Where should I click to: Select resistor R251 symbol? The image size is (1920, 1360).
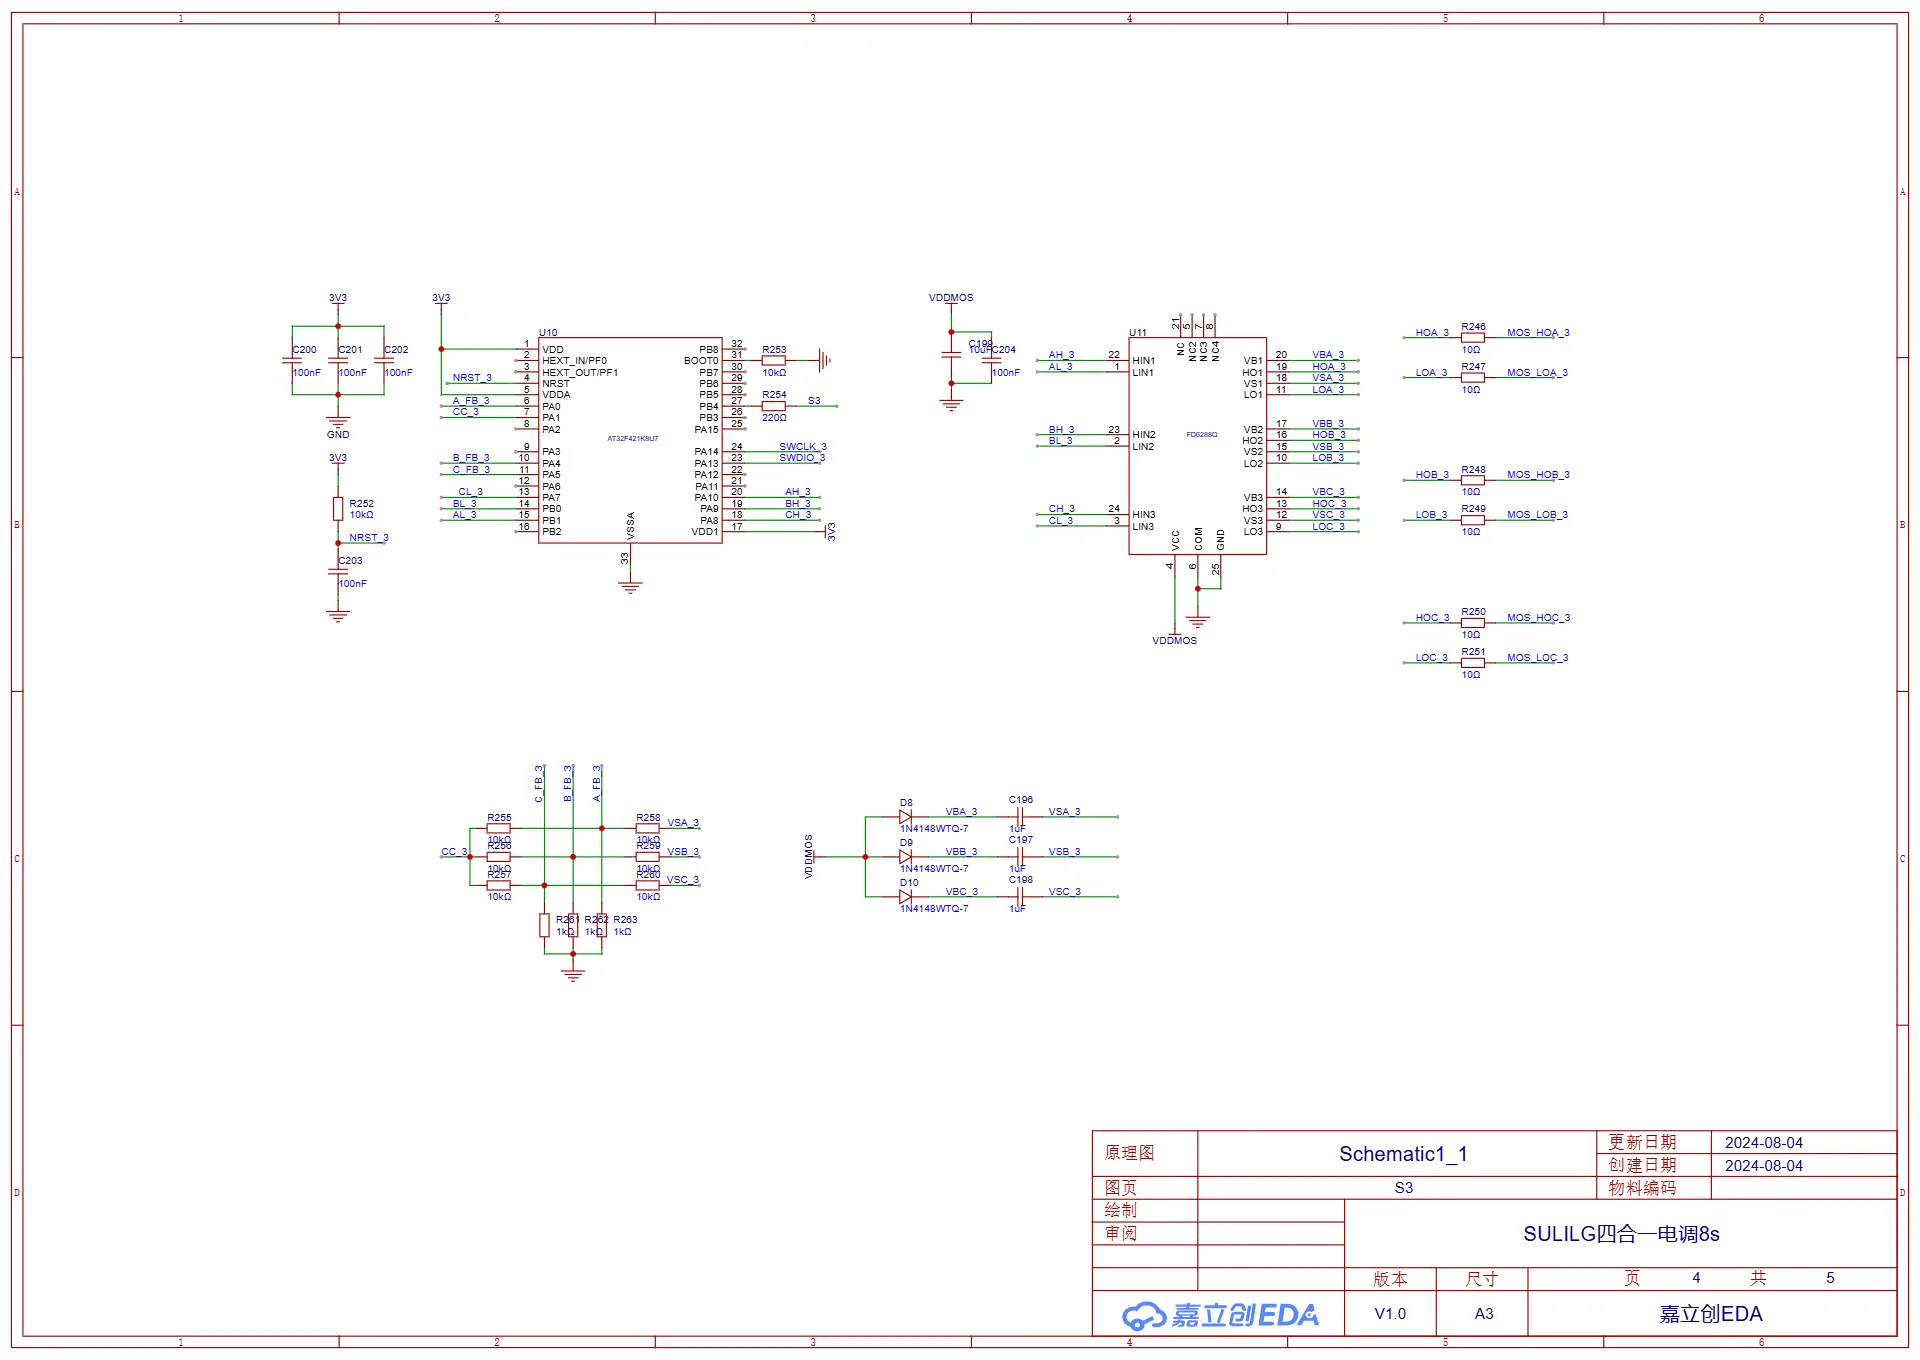pos(1472,663)
